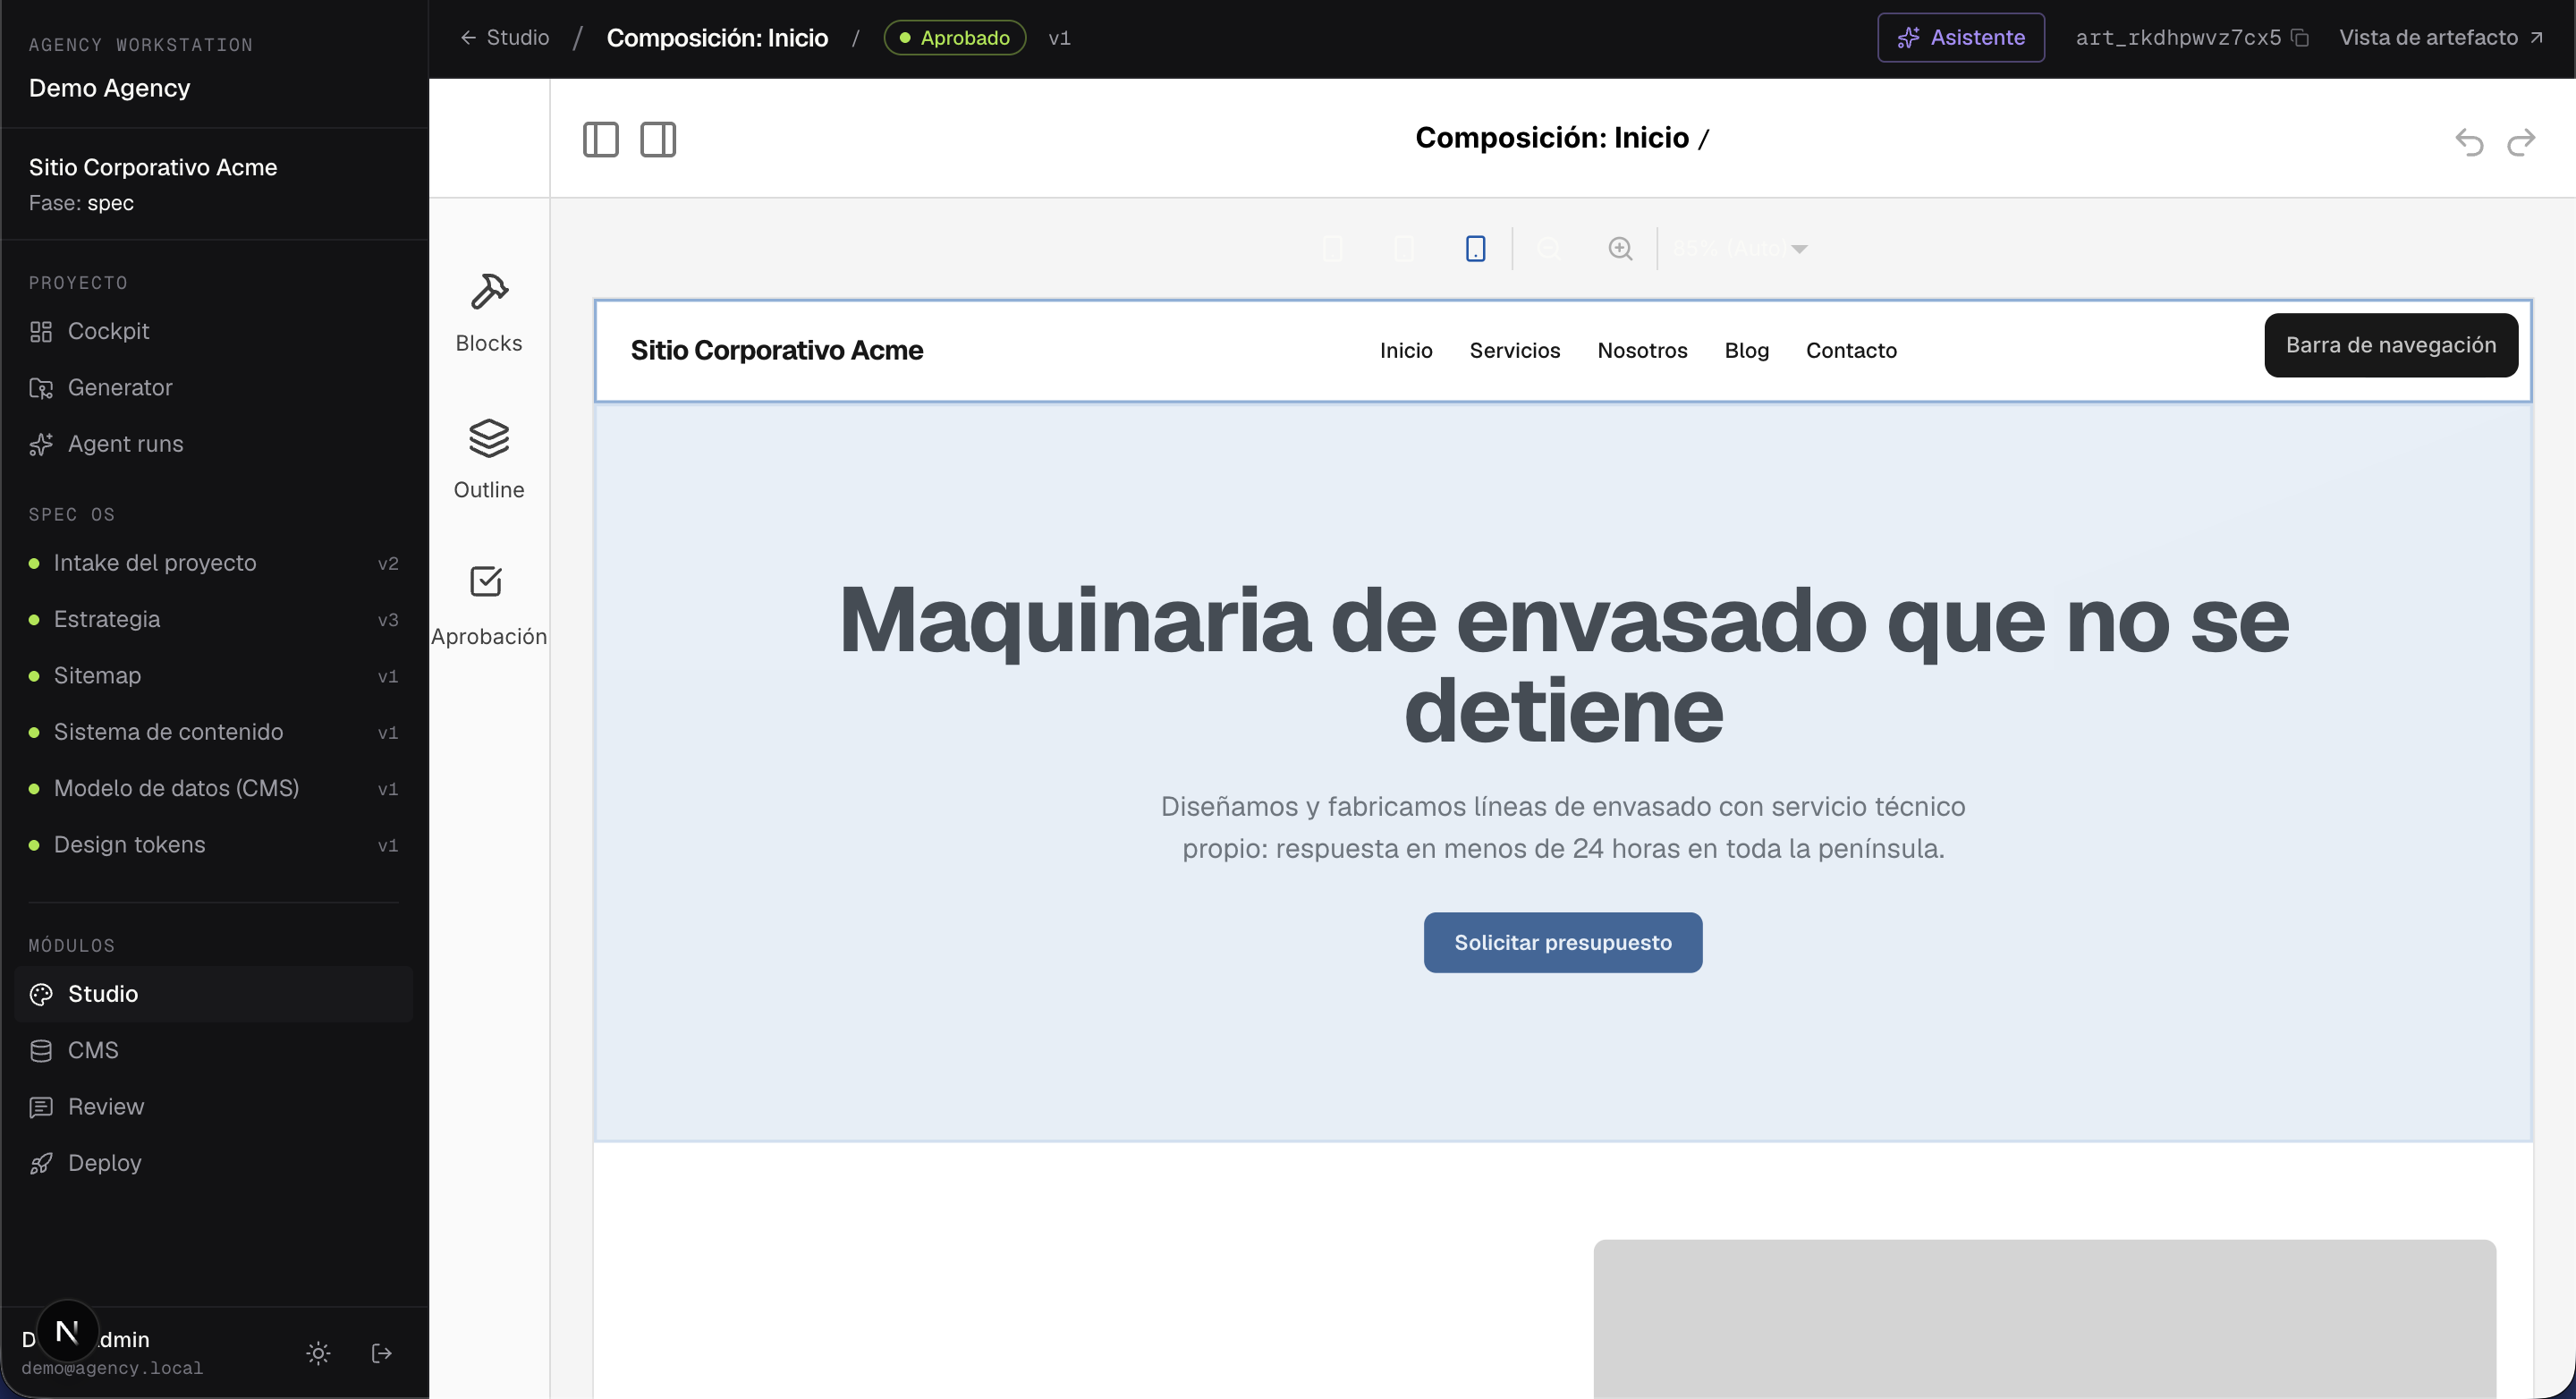Open Modelo de datos (CMS) item
This screenshot has height=1399, width=2576.
[214, 788]
